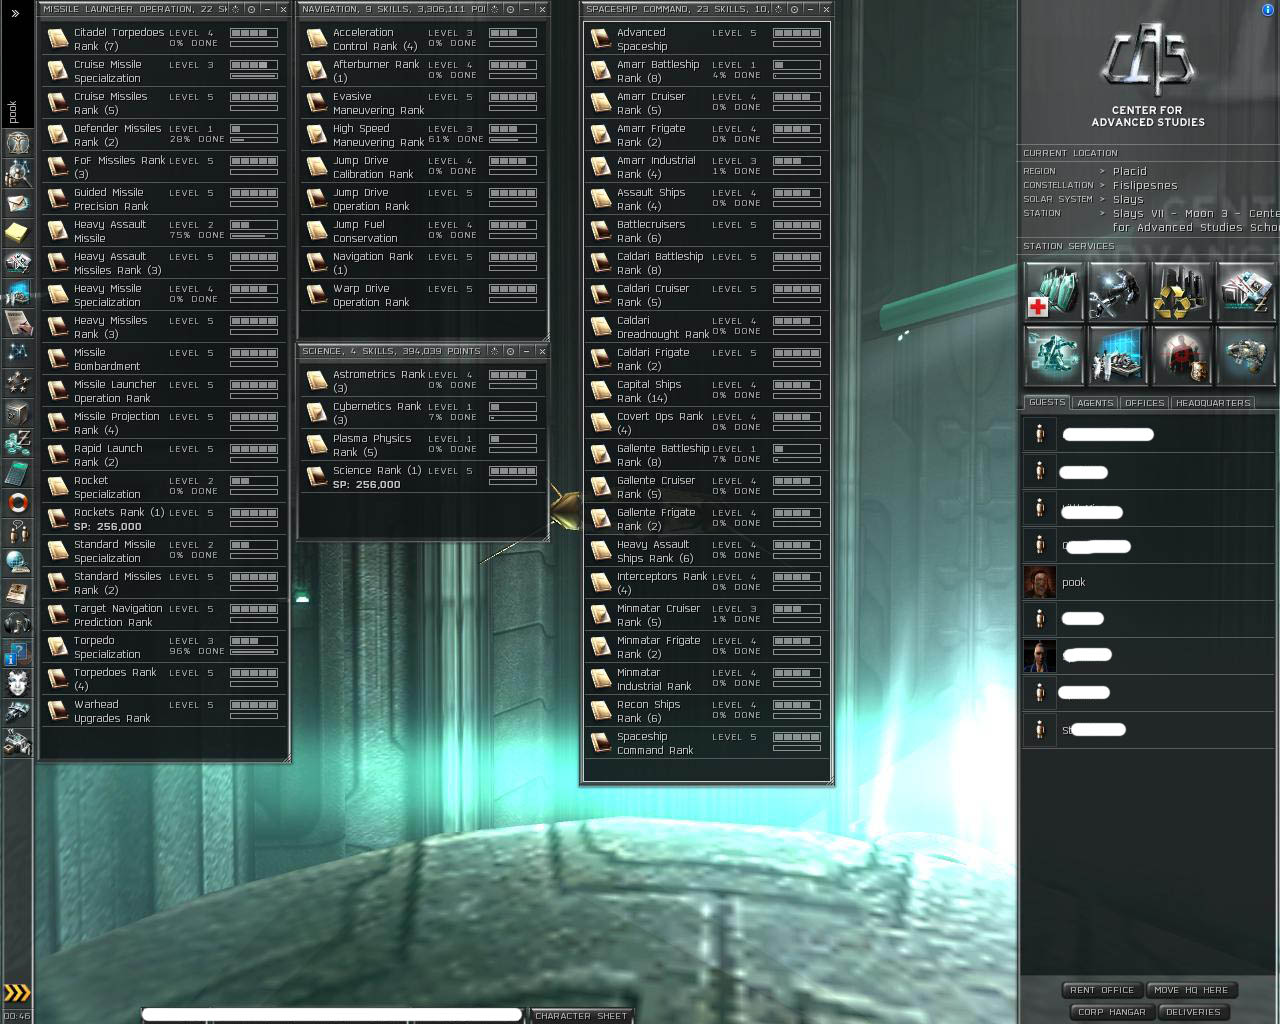This screenshot has height=1024, width=1280.
Task: Open the reprocessing plant recycle icon
Action: click(x=1182, y=290)
